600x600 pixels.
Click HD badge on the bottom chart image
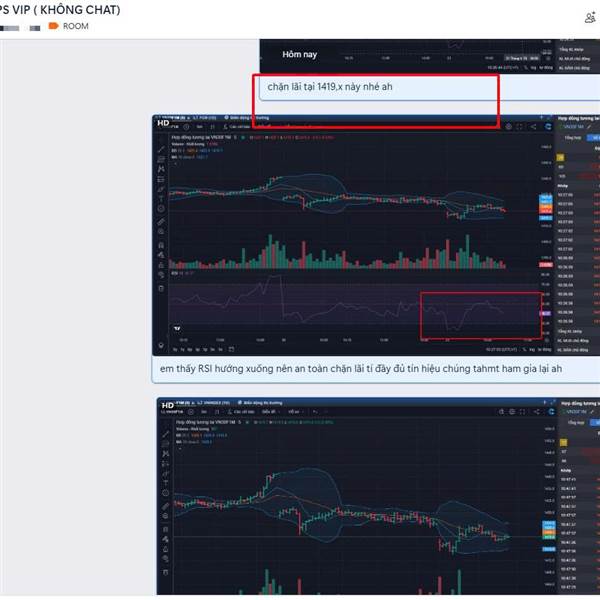(168, 405)
